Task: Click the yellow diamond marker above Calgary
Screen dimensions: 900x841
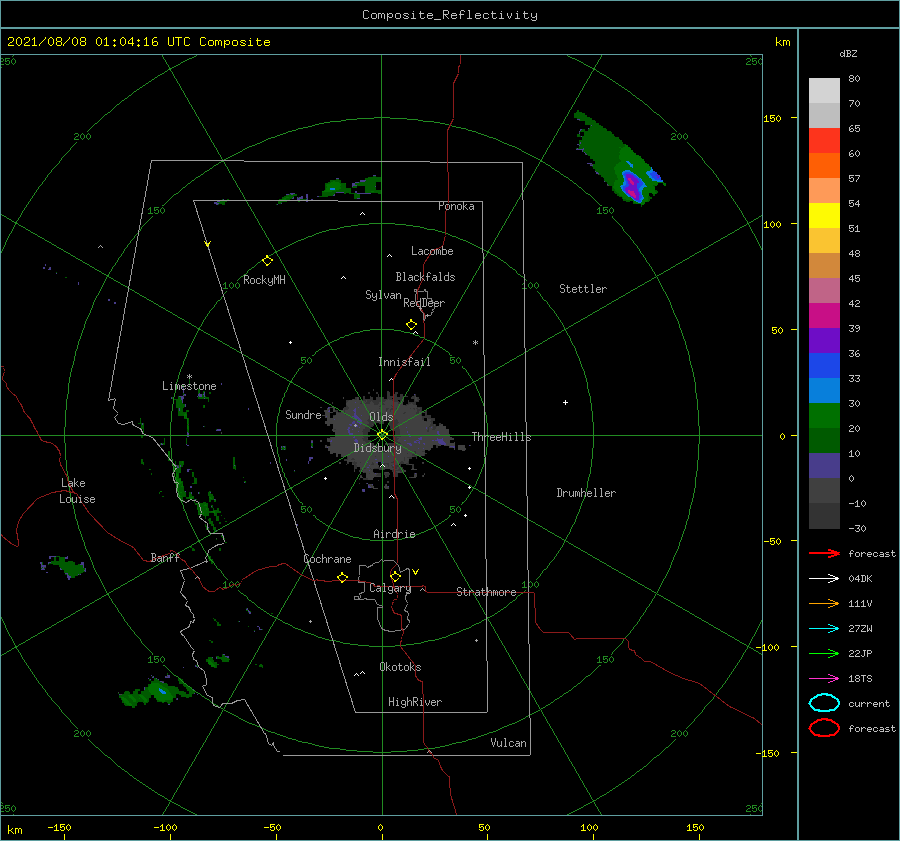Action: 395,576
